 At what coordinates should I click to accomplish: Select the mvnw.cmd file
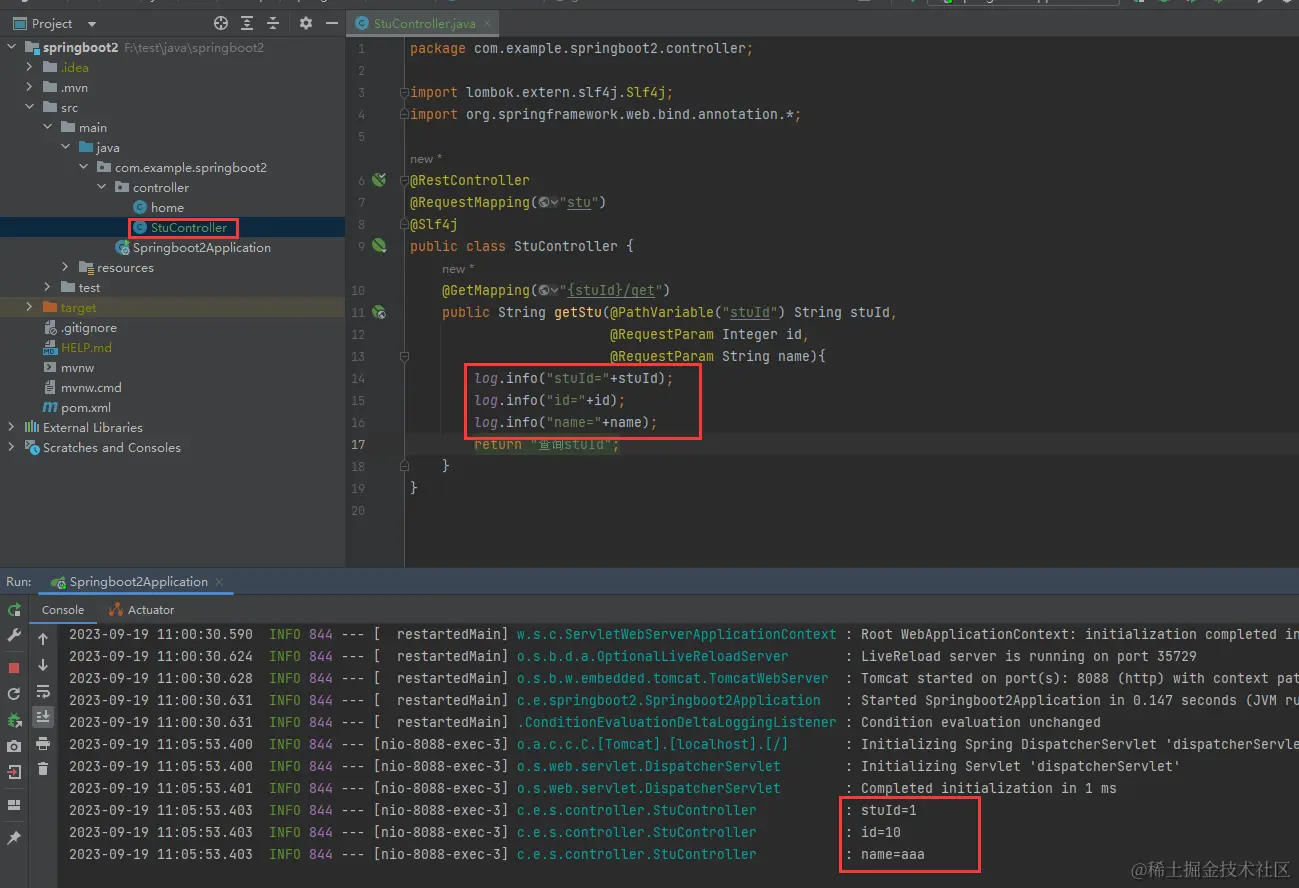[x=82, y=387]
